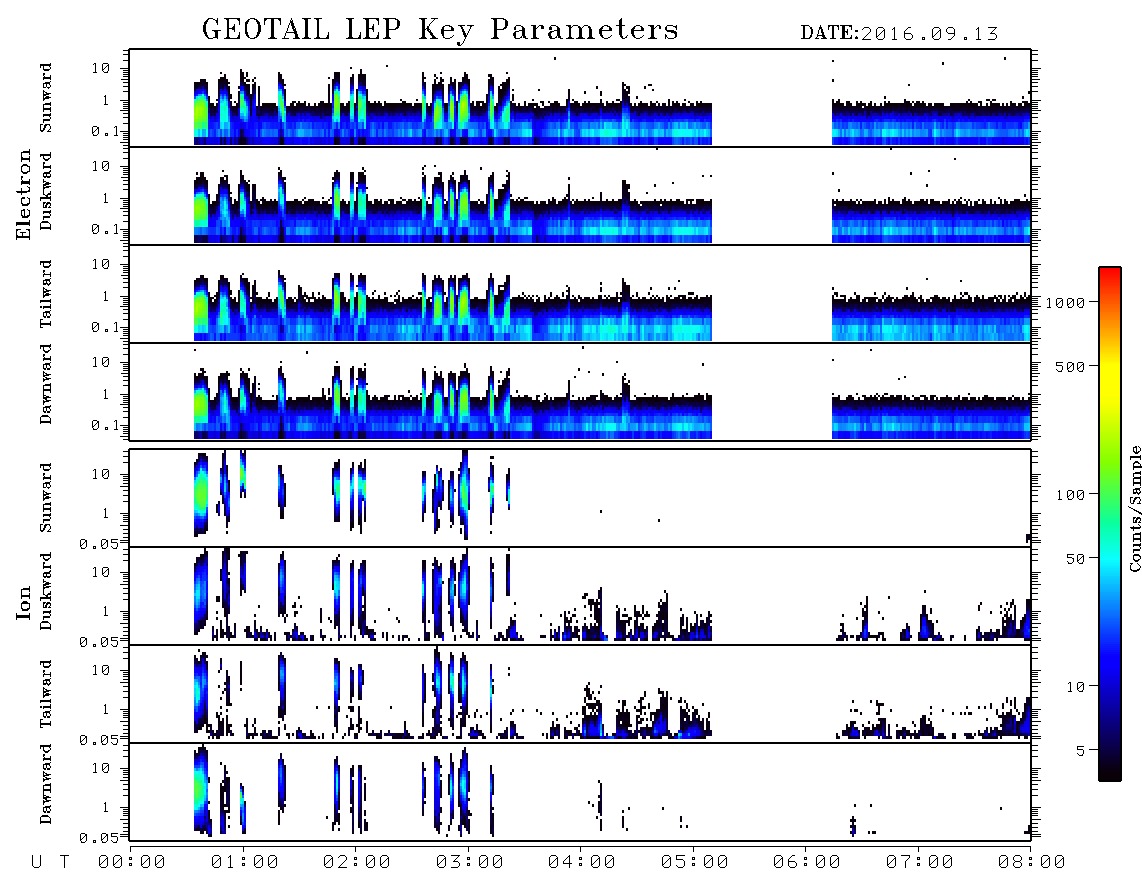The width and height of the screenshot is (1142, 880).
Task: Click the "04:00" time tick label
Action: [582, 863]
